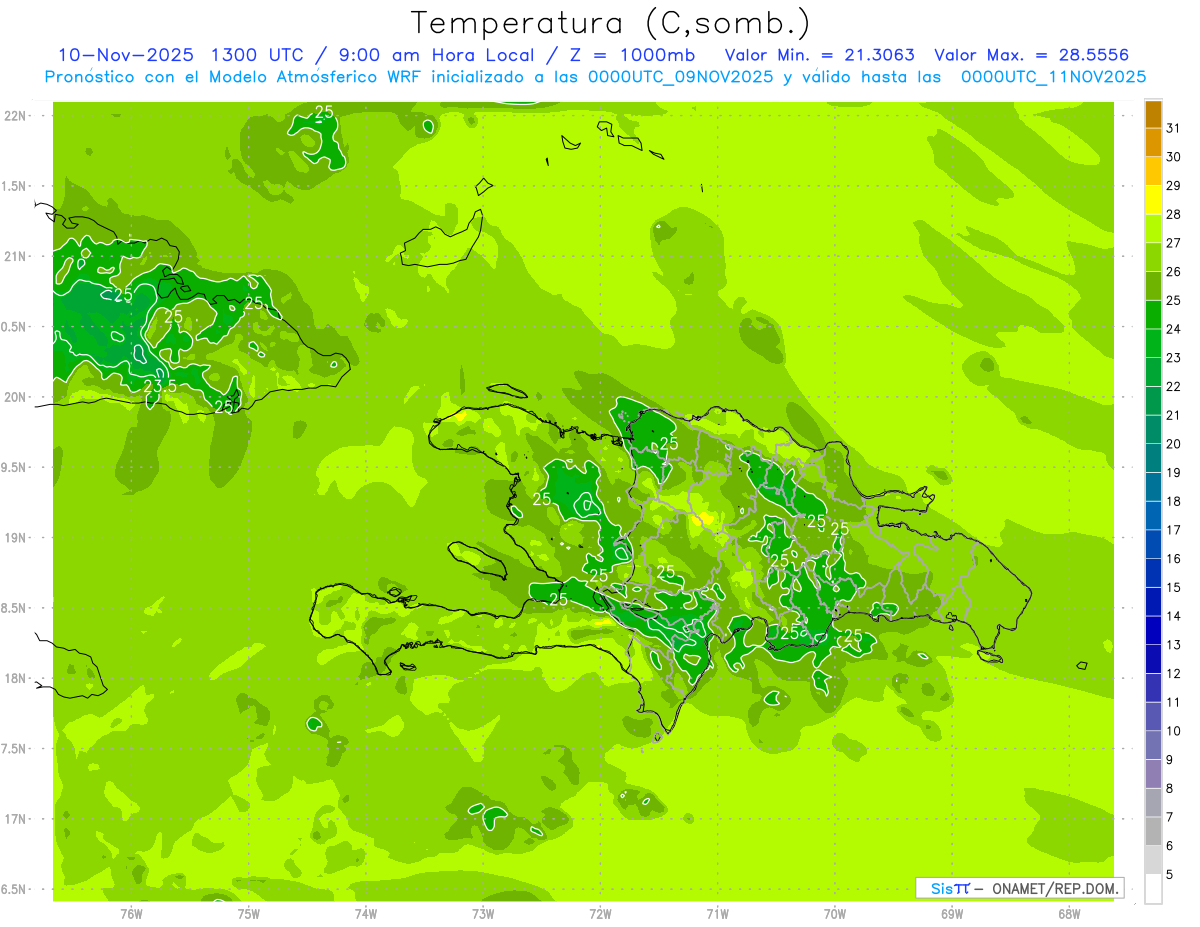Click the '19N' latitude label
This screenshot has width=1200, height=927.
[x=14, y=537]
